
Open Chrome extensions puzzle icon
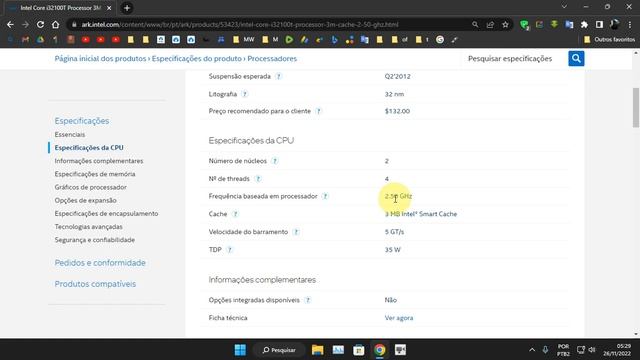[584, 24]
